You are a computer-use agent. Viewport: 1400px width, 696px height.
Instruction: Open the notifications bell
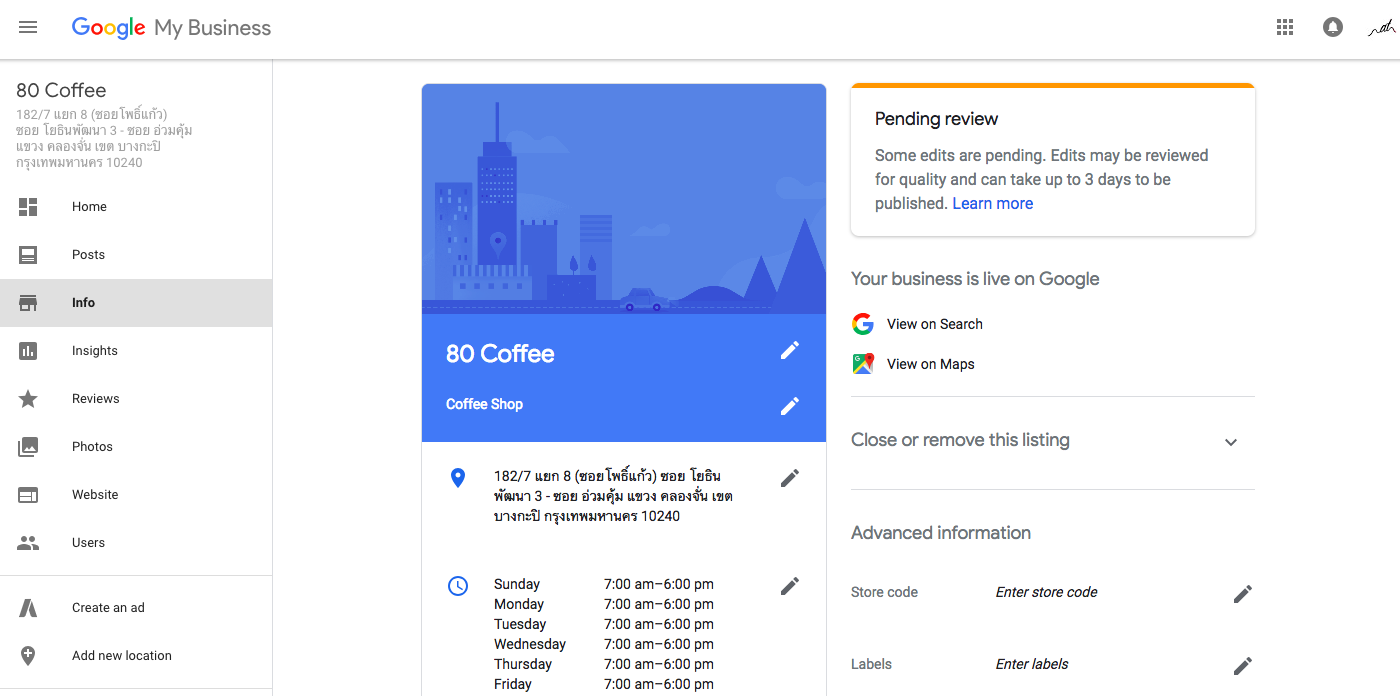[1333, 28]
